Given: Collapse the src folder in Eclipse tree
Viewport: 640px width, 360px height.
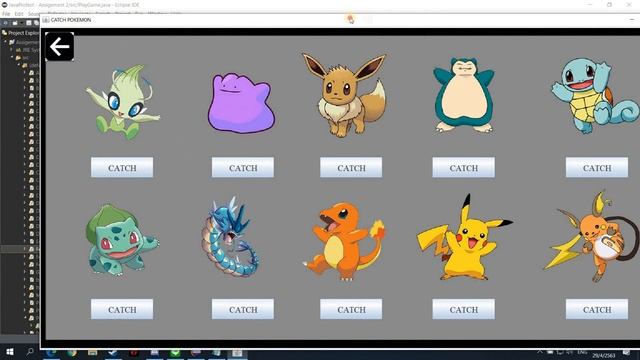Looking at the screenshot, I should (x=12, y=58).
